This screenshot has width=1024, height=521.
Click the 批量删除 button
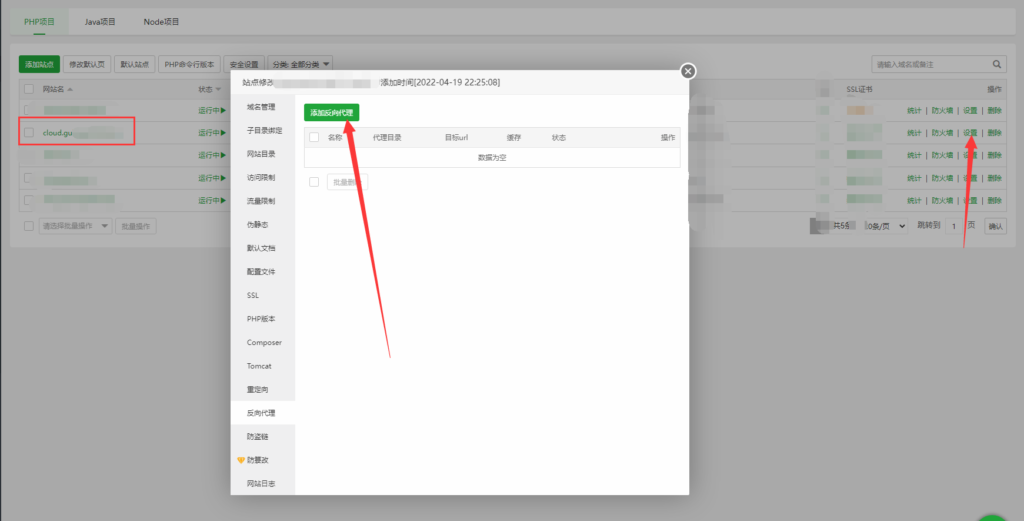pos(347,182)
